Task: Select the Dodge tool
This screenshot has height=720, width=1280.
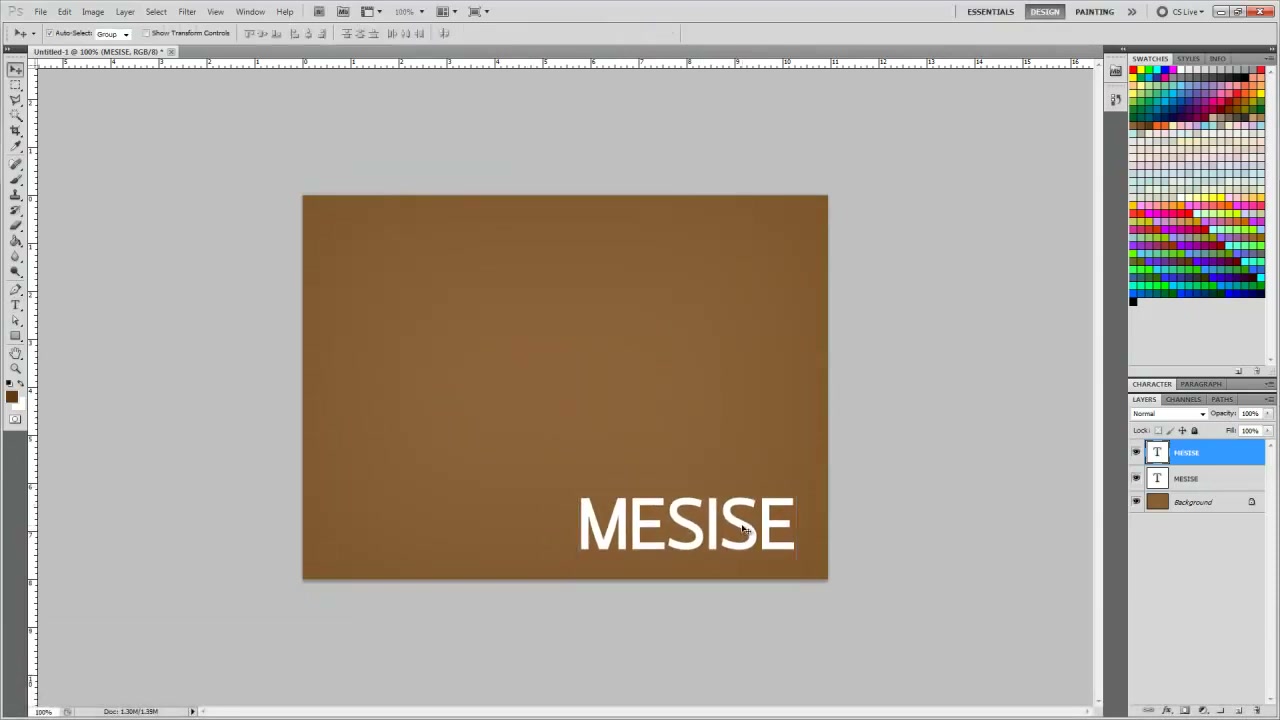Action: click(16, 272)
